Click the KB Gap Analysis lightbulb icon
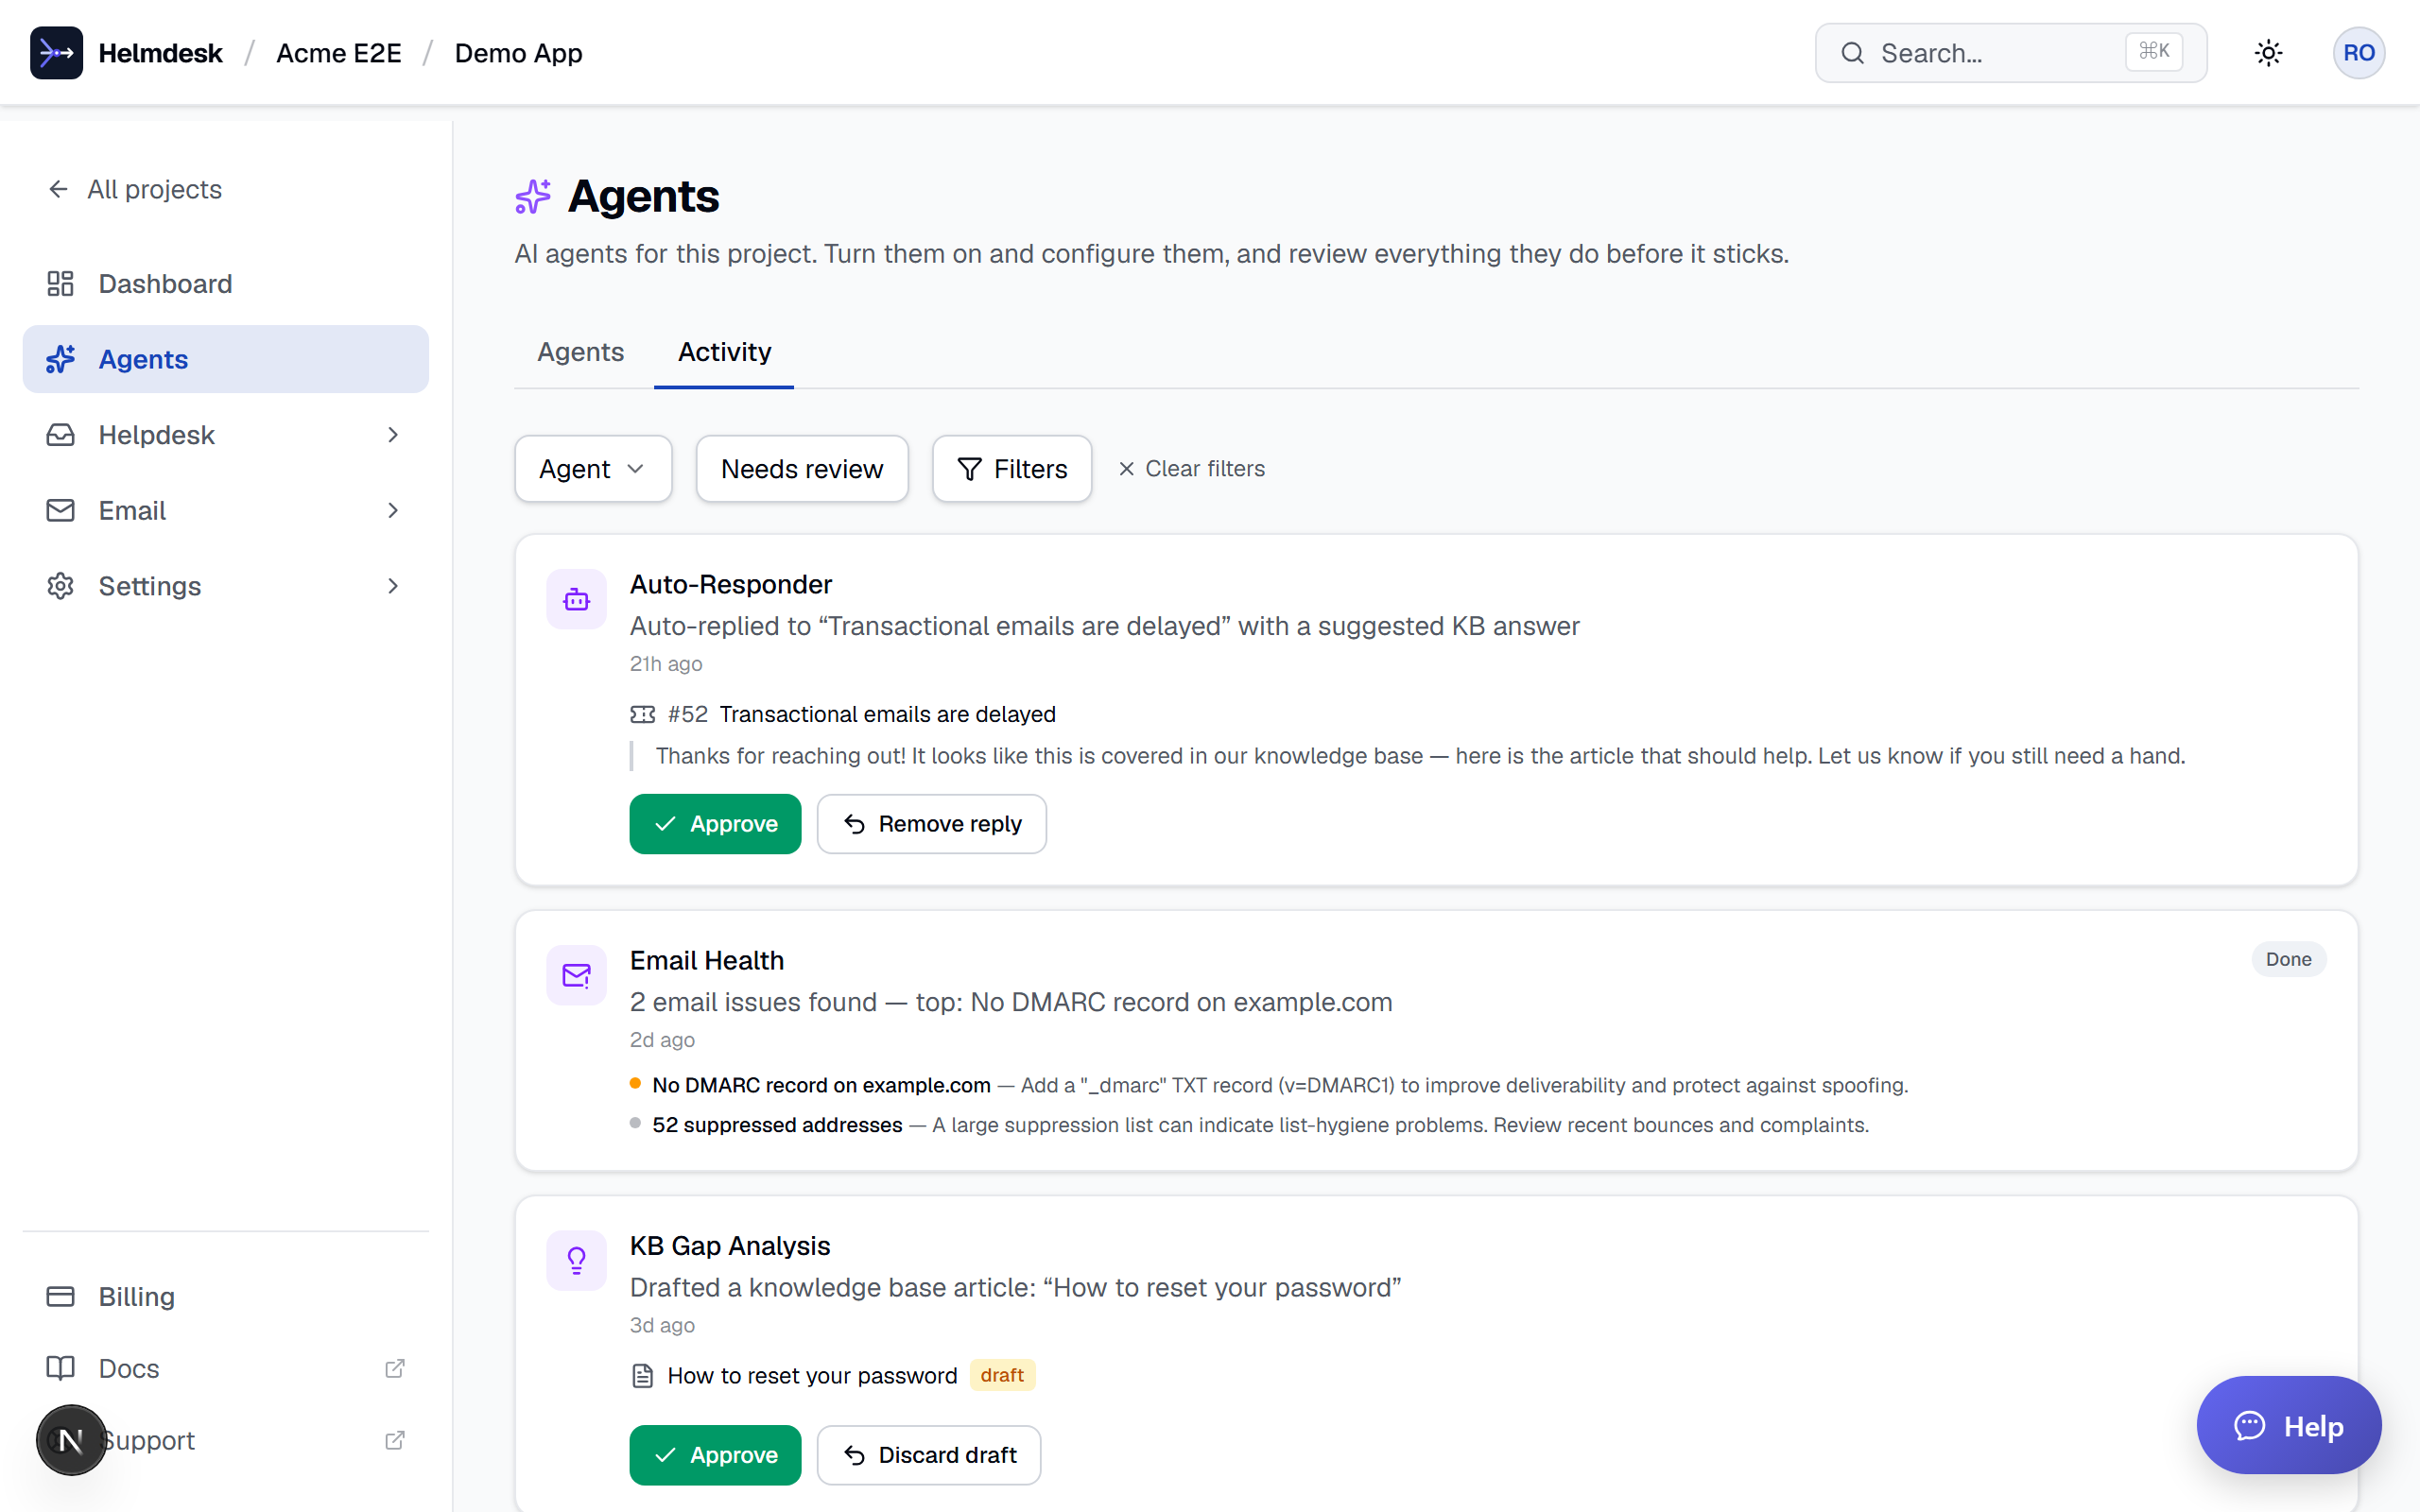 coord(576,1260)
